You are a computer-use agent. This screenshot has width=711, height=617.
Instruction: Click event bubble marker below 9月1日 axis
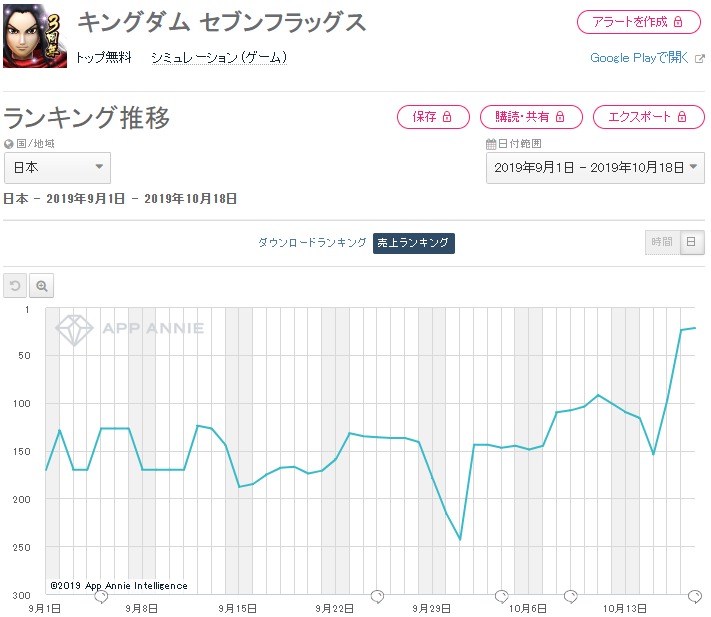click(101, 596)
